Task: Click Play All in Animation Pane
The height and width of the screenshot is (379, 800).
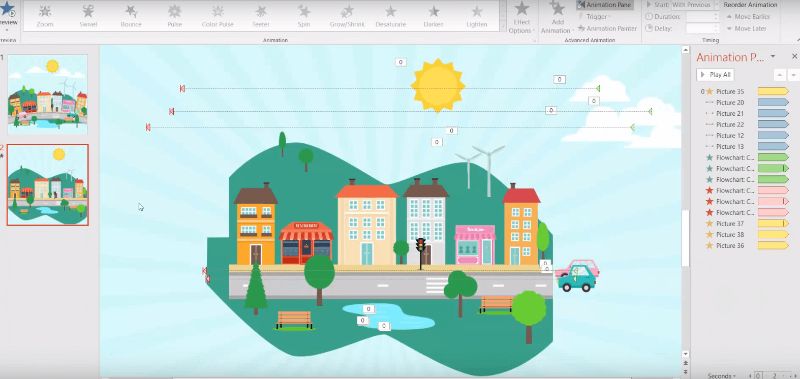Action: (x=715, y=74)
